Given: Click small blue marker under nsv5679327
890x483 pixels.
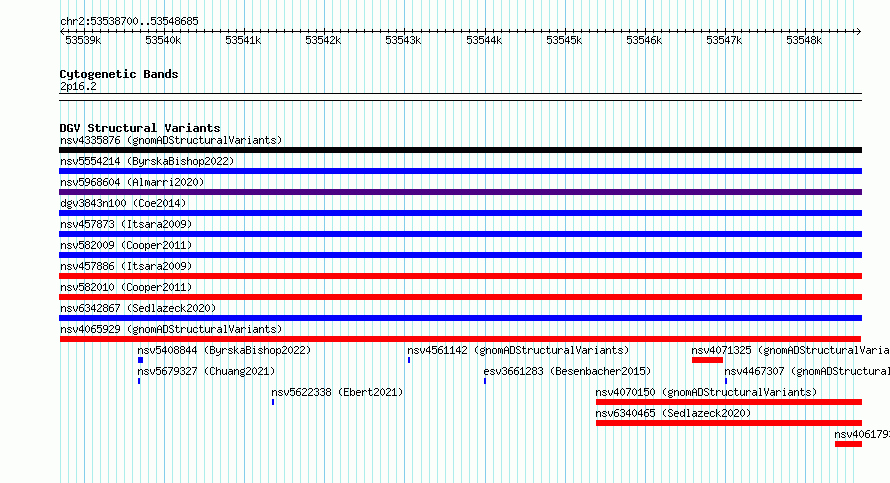Looking at the screenshot, I should (139, 381).
